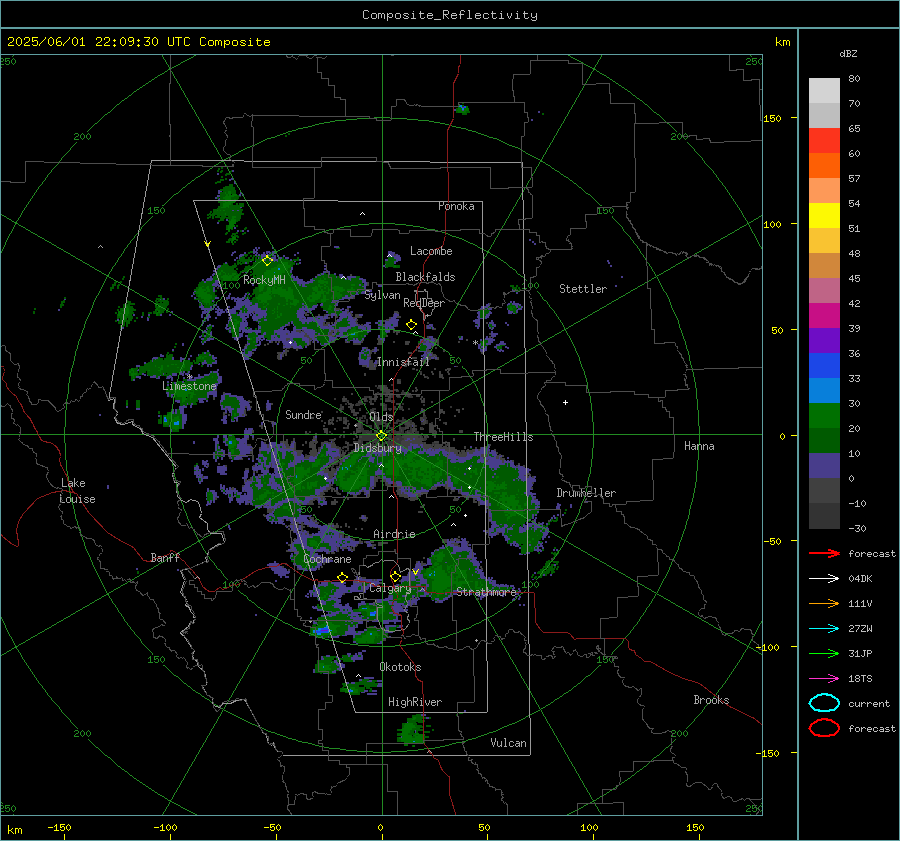Click the yellow diamond marker near RockyMH
900x841 pixels.
tap(267, 261)
